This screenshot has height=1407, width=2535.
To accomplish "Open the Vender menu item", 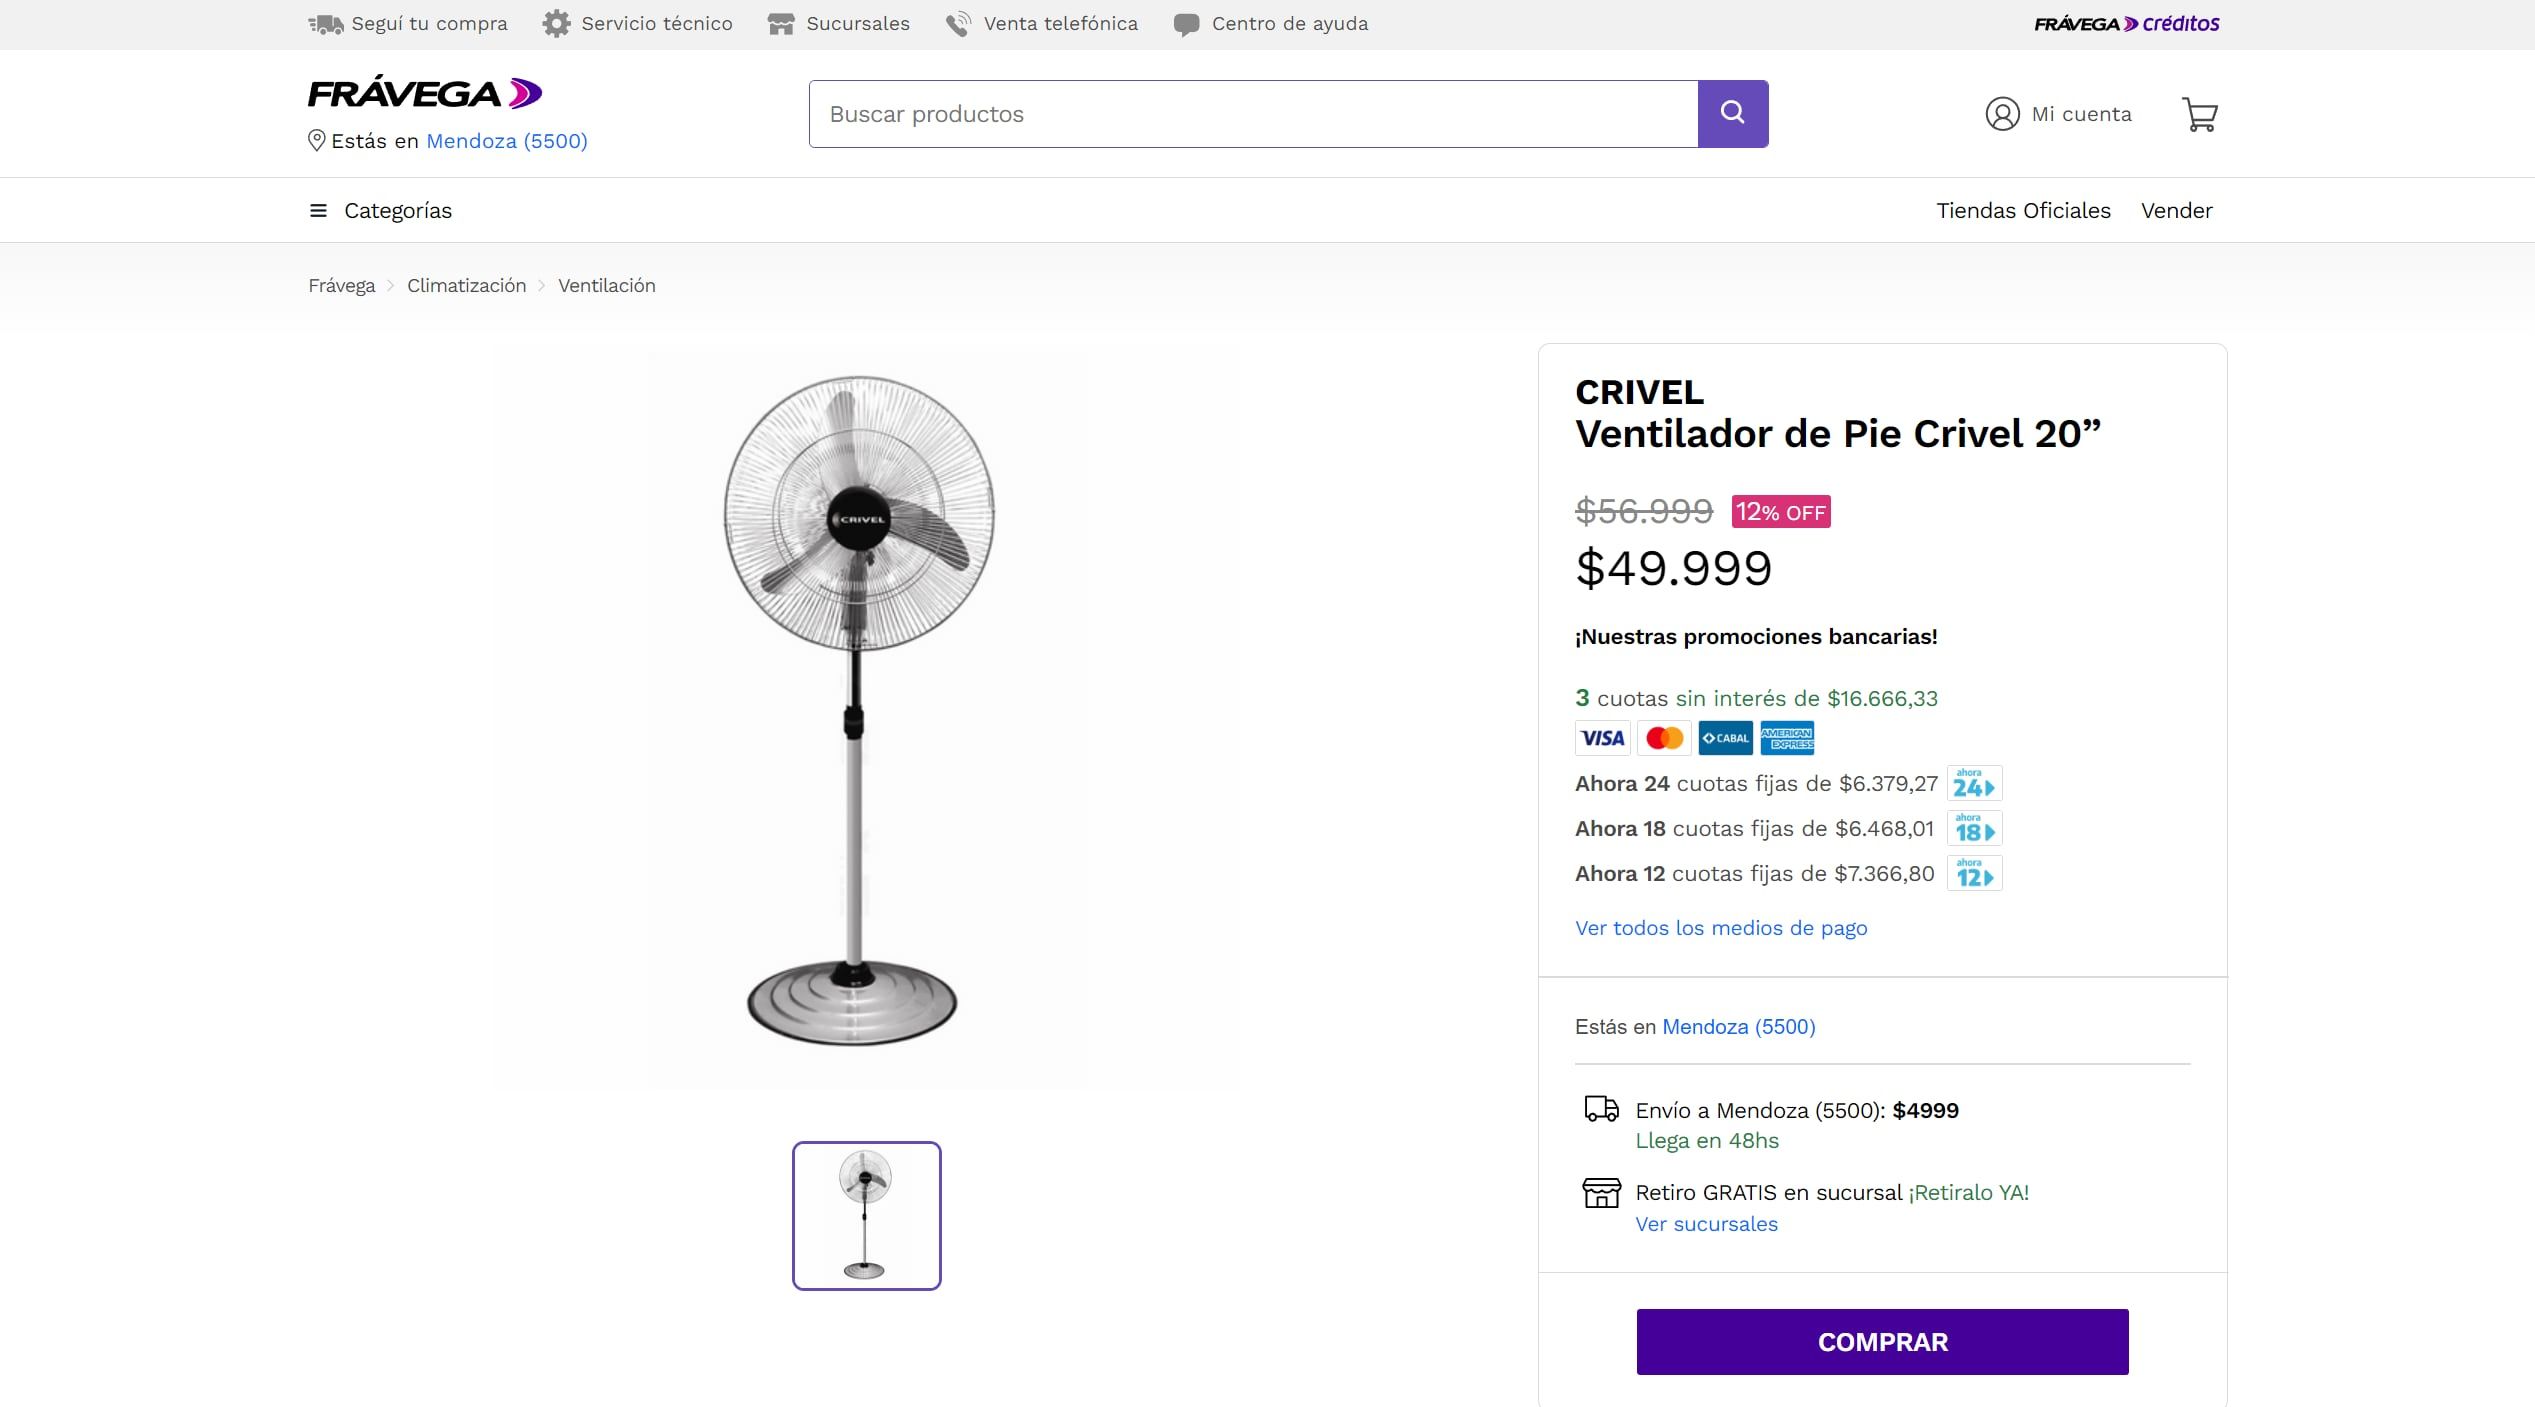I will click(2176, 210).
